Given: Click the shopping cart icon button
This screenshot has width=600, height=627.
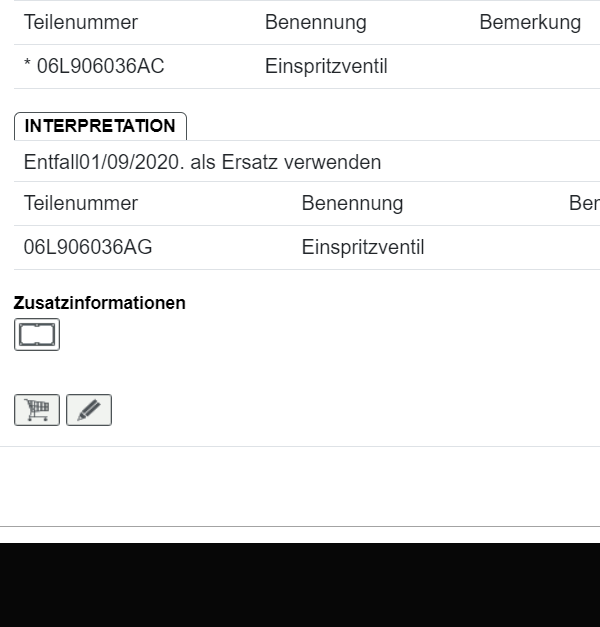Looking at the screenshot, I should (x=37, y=410).
